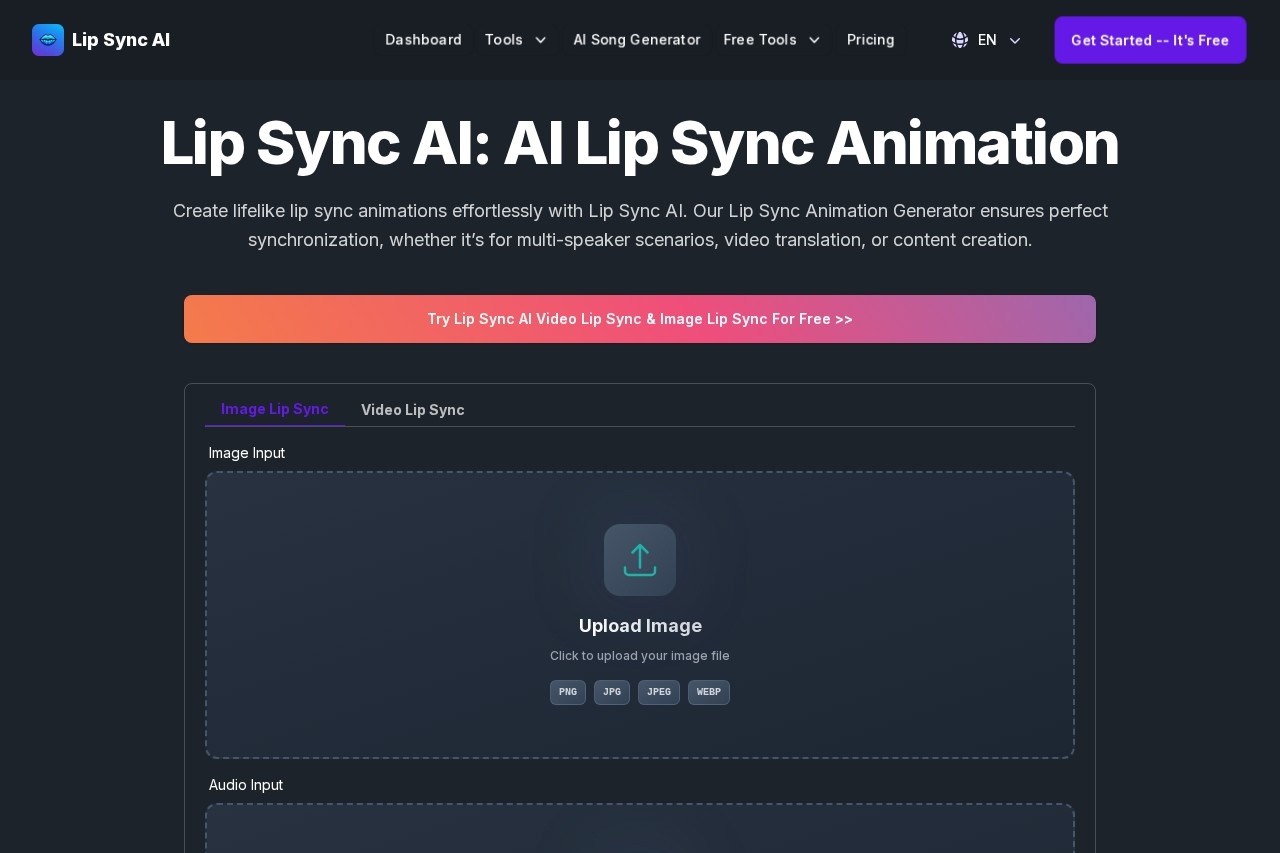Select the Image Lip Sync mode

click(275, 409)
